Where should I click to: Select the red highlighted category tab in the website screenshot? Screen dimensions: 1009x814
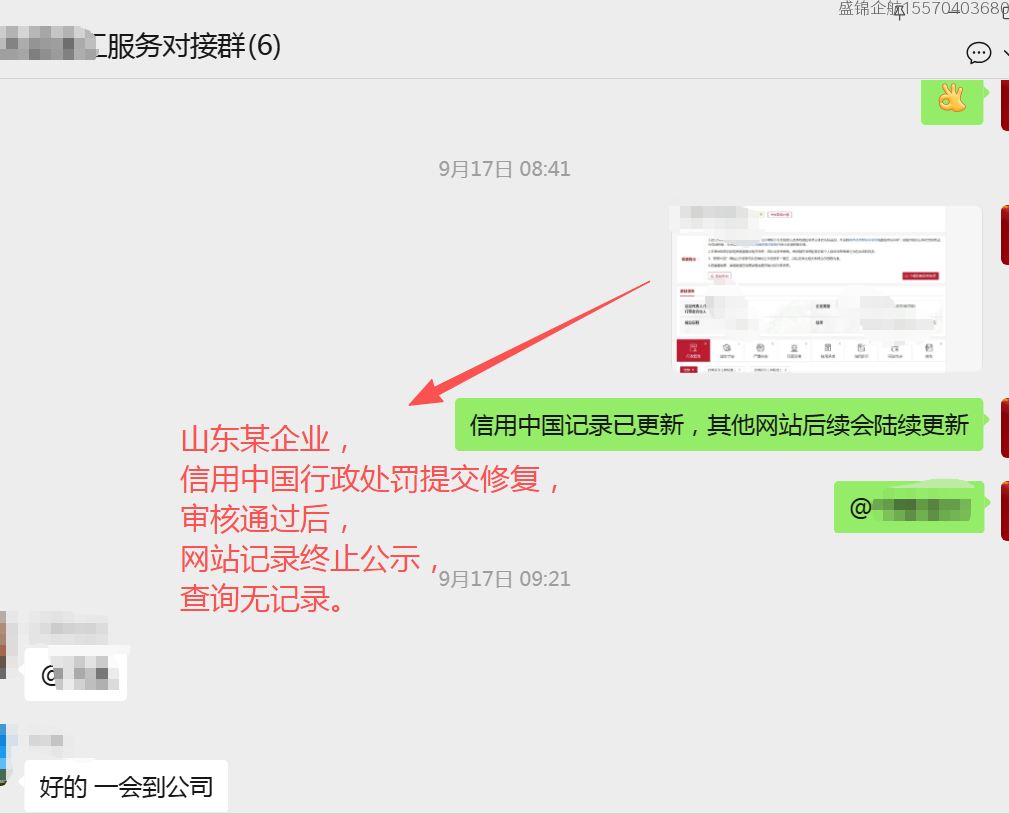click(x=693, y=349)
